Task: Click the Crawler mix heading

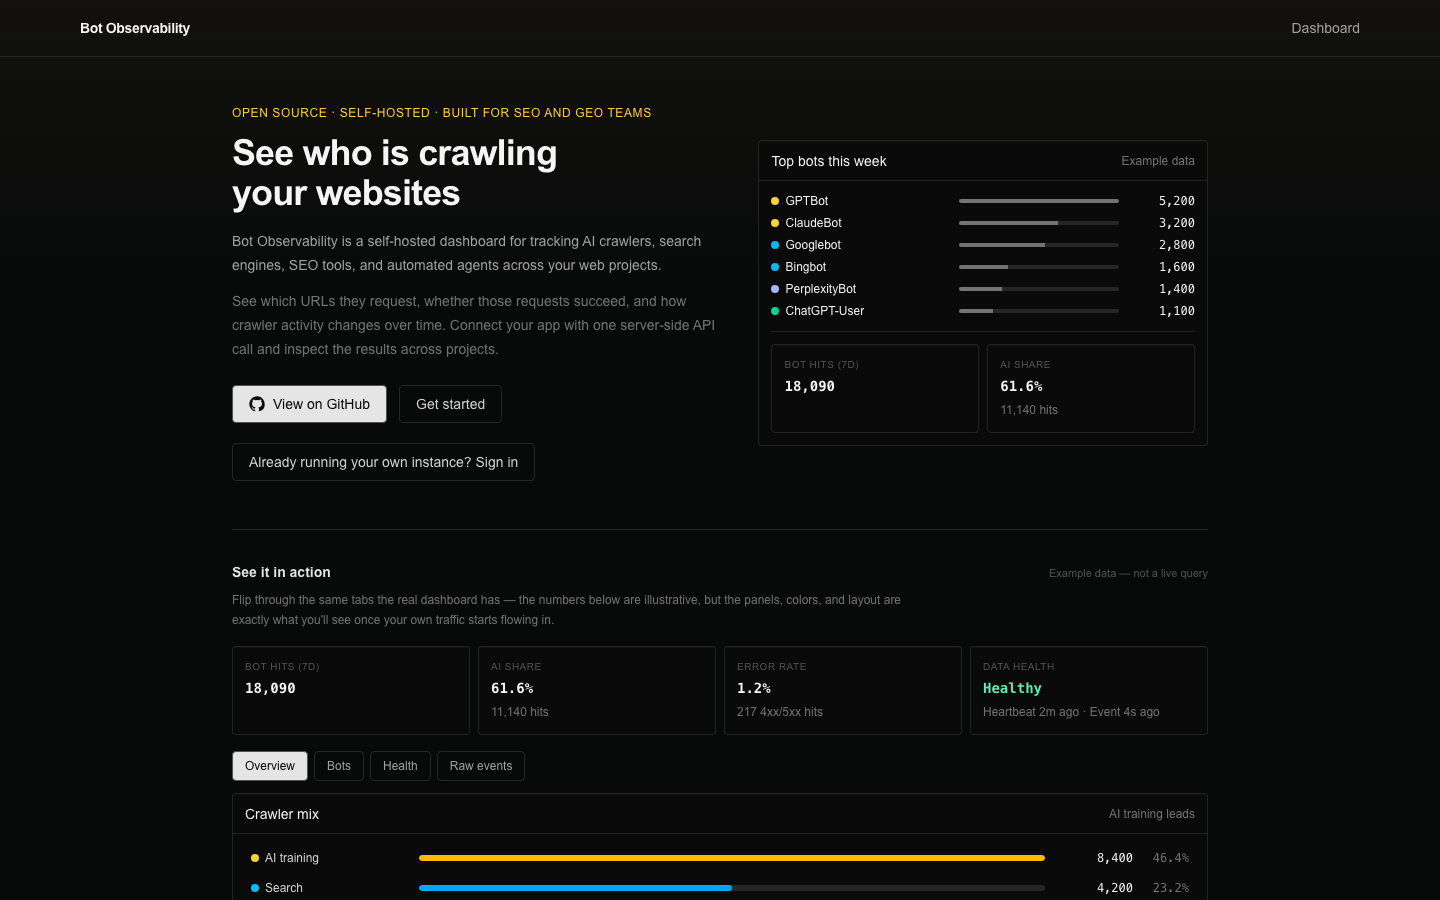Action: tap(282, 814)
